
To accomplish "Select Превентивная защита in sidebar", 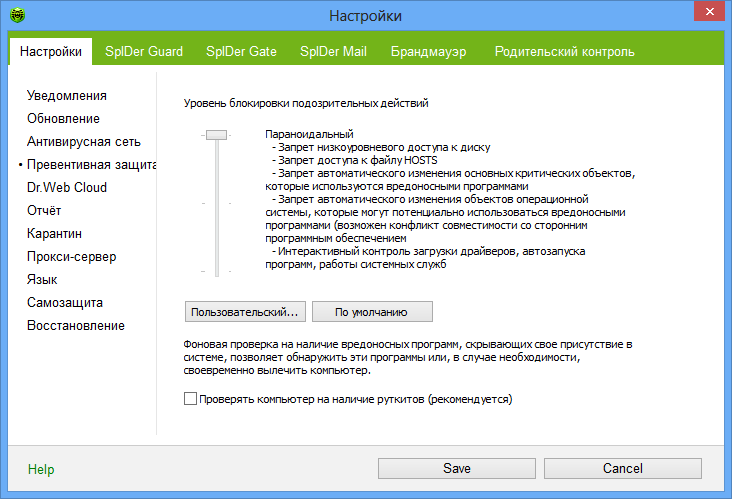I will pyautogui.click(x=92, y=164).
